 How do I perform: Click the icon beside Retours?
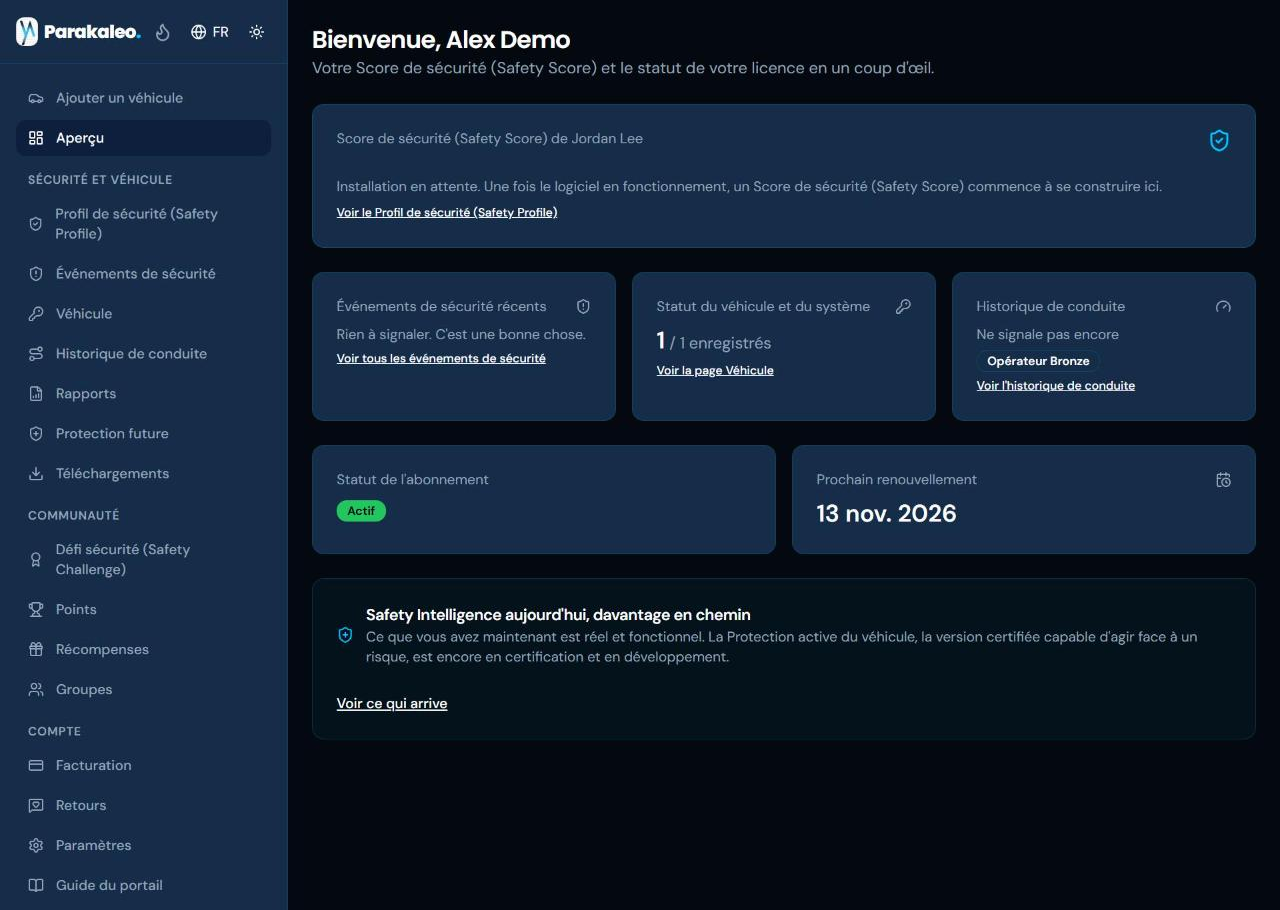point(36,806)
